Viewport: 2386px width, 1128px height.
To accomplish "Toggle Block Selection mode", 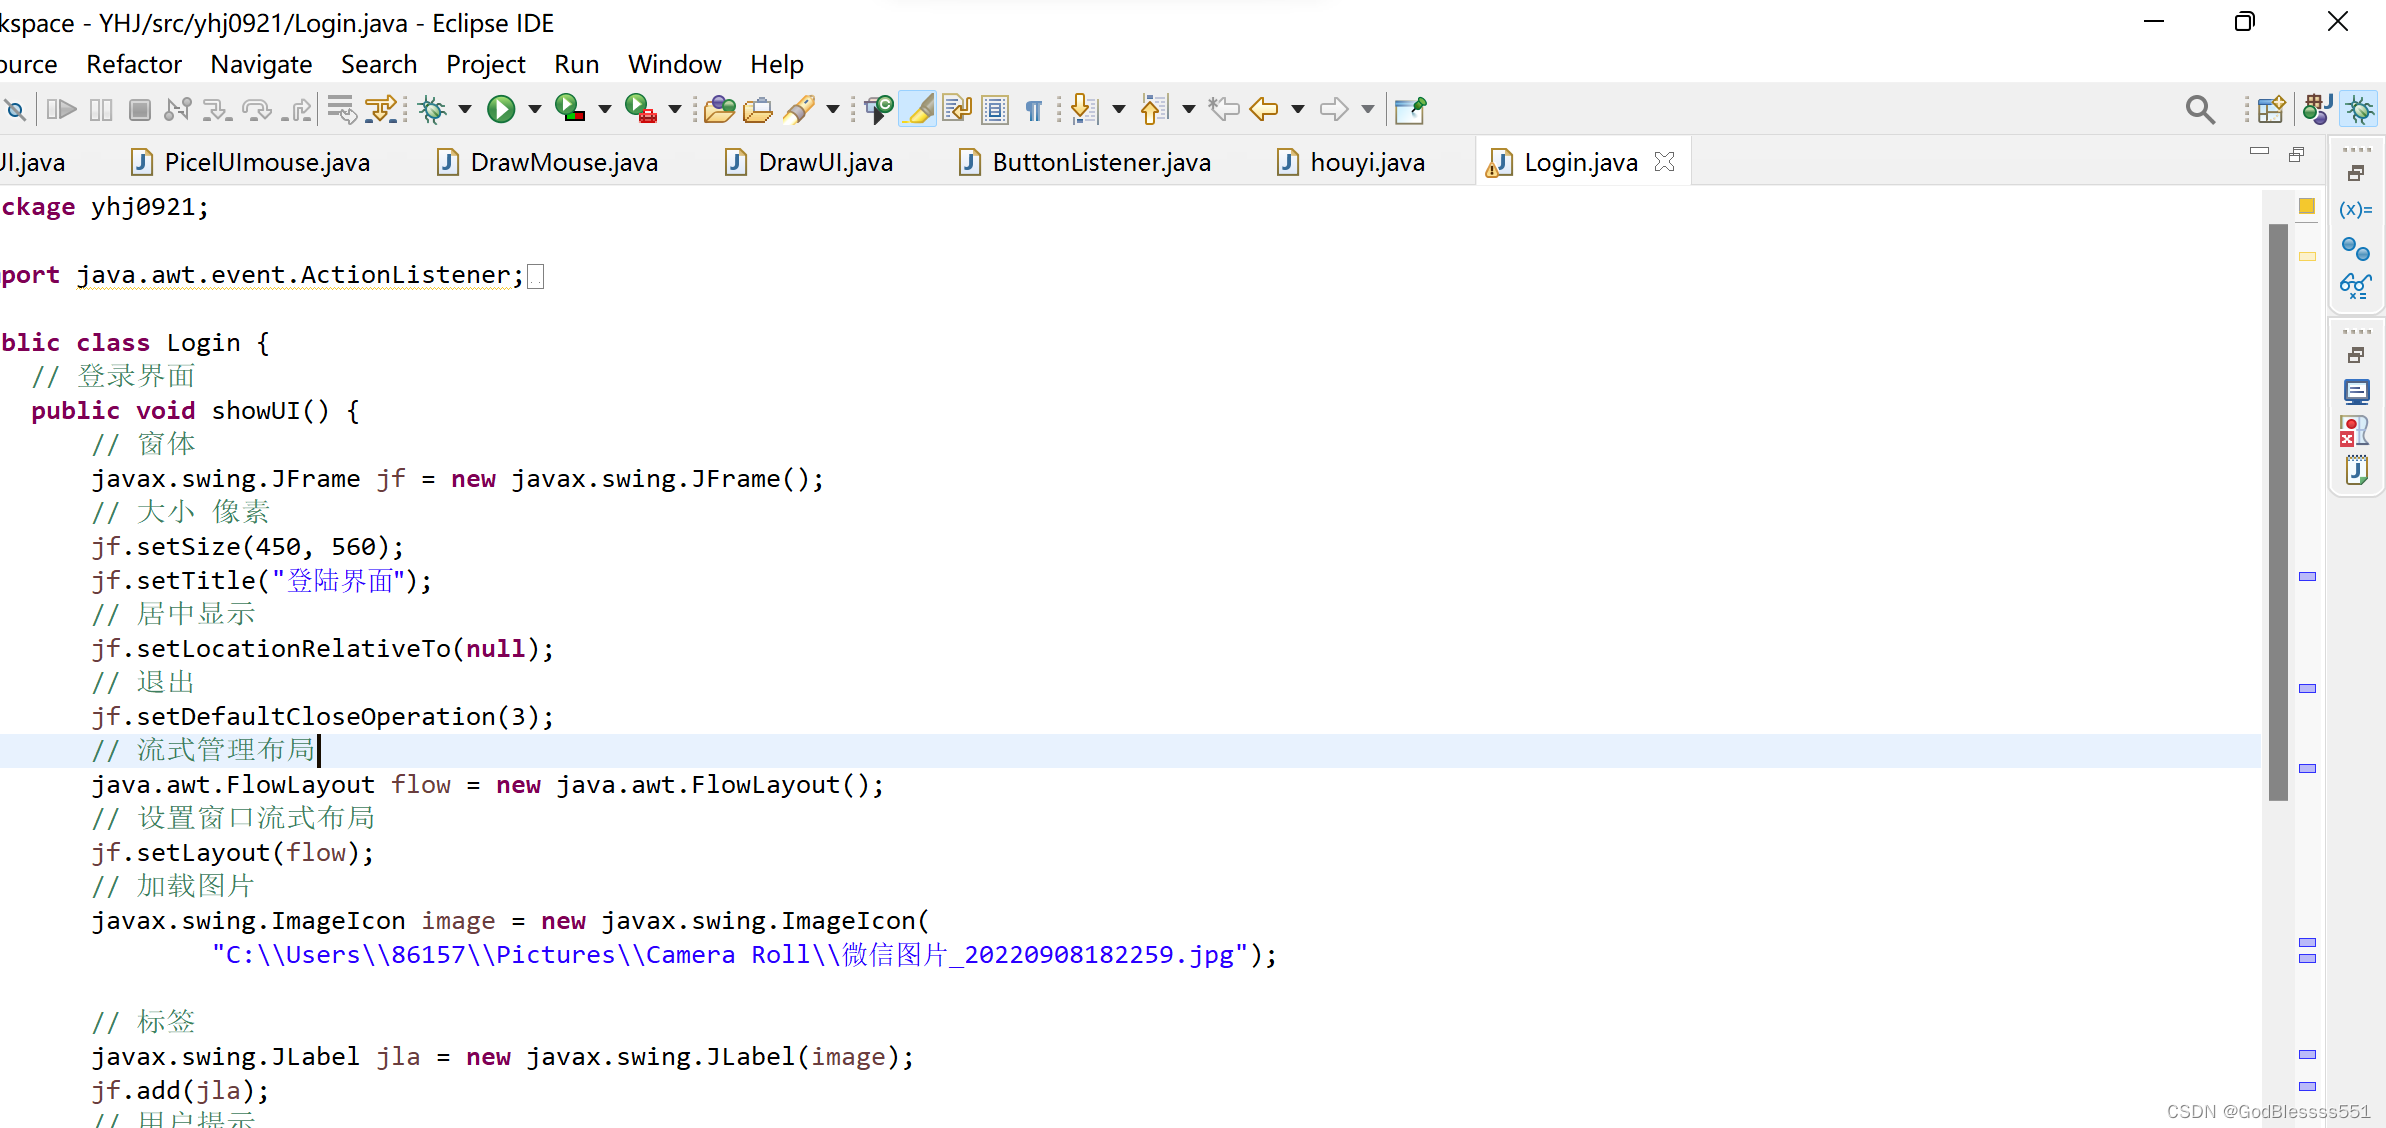I will point(995,109).
